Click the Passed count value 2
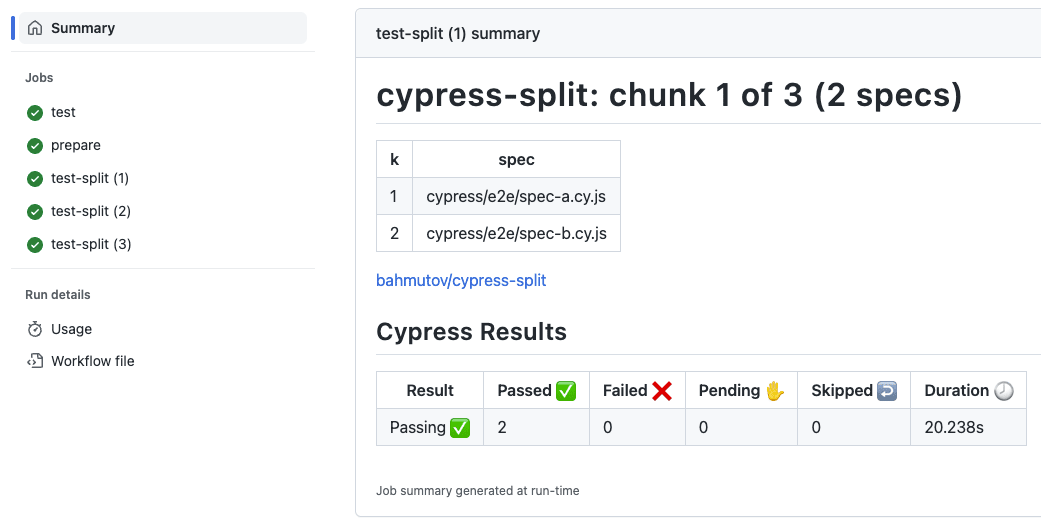This screenshot has height=524, width=1041. coord(502,427)
